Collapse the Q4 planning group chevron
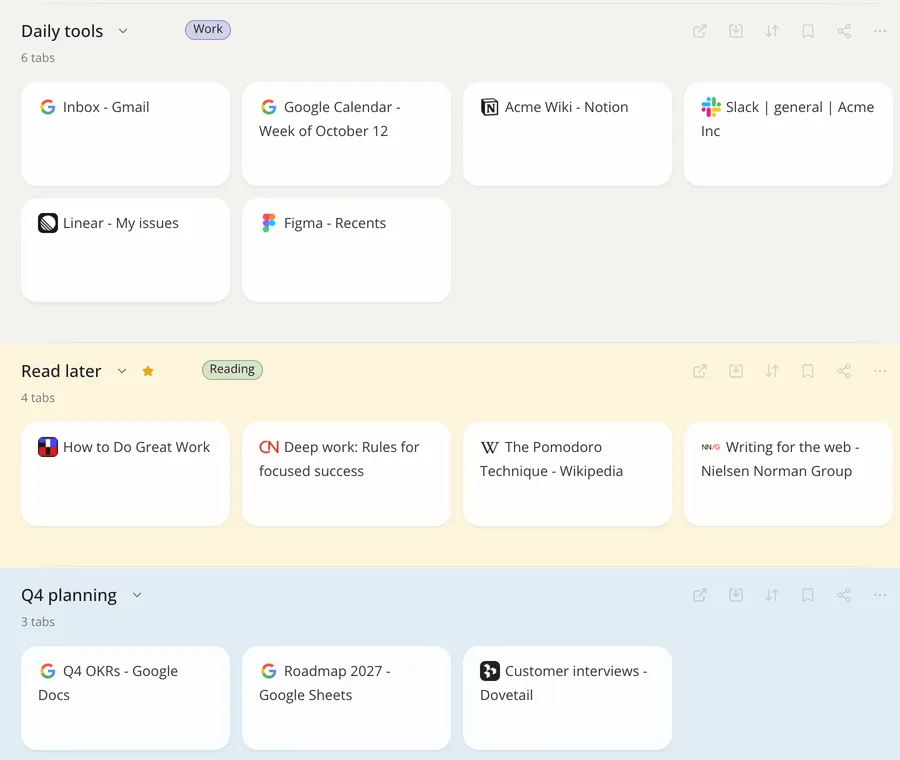This screenshot has width=900, height=760. point(137,595)
